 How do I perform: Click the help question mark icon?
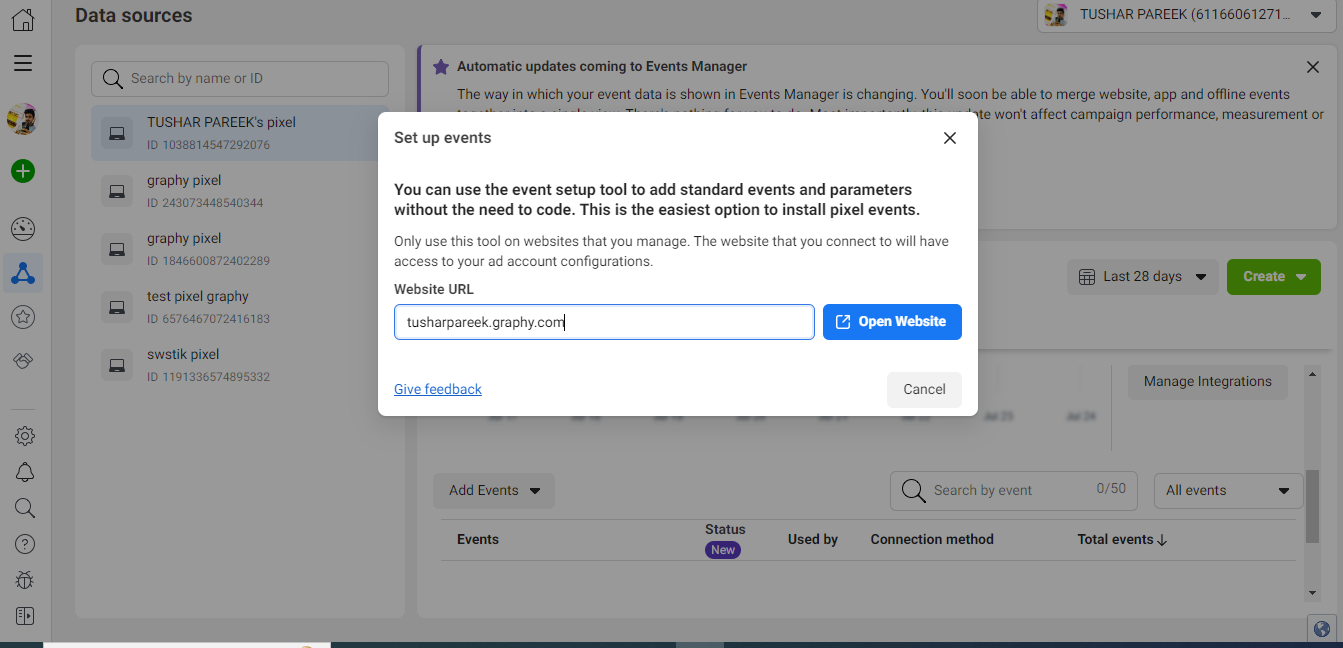[25, 544]
